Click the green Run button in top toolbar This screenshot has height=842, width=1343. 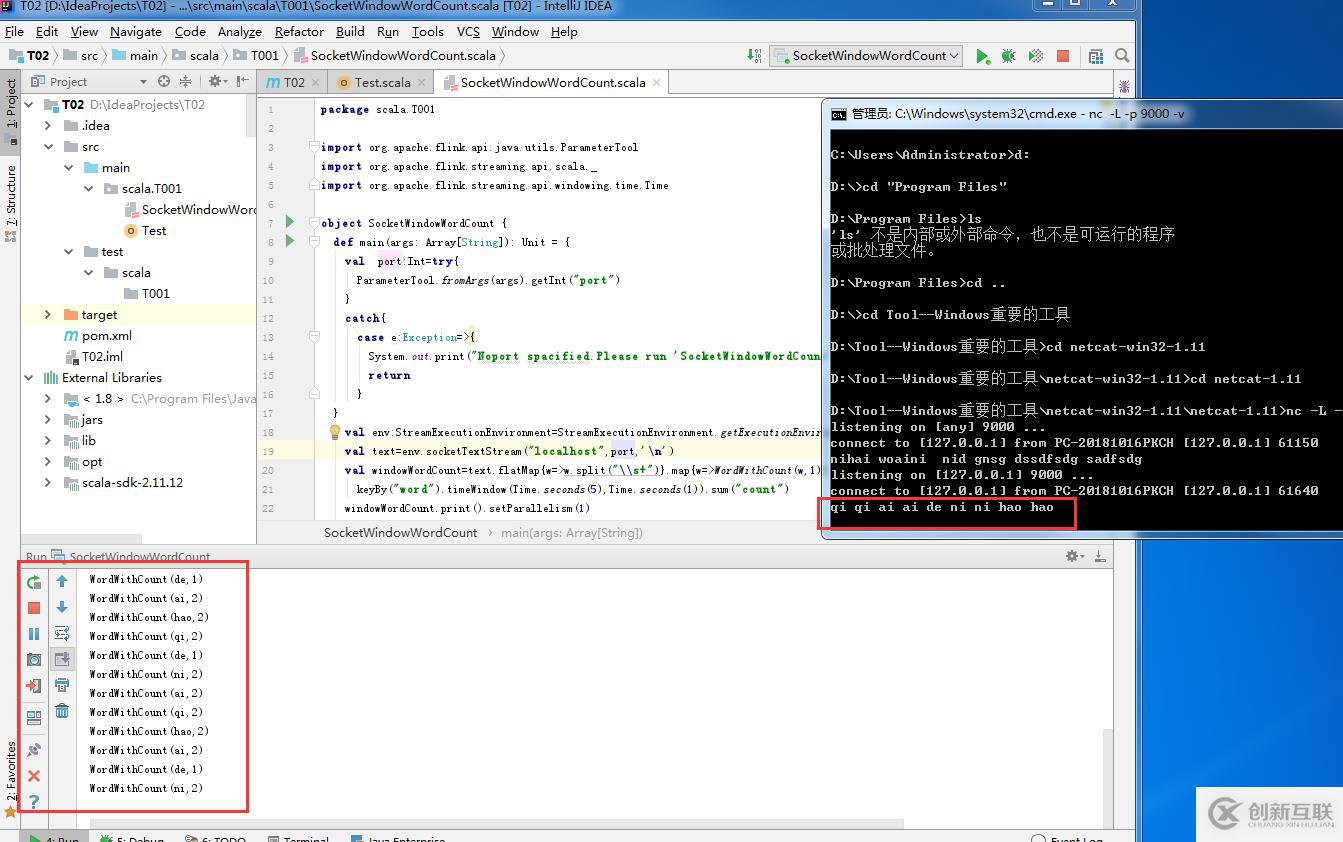coord(982,56)
